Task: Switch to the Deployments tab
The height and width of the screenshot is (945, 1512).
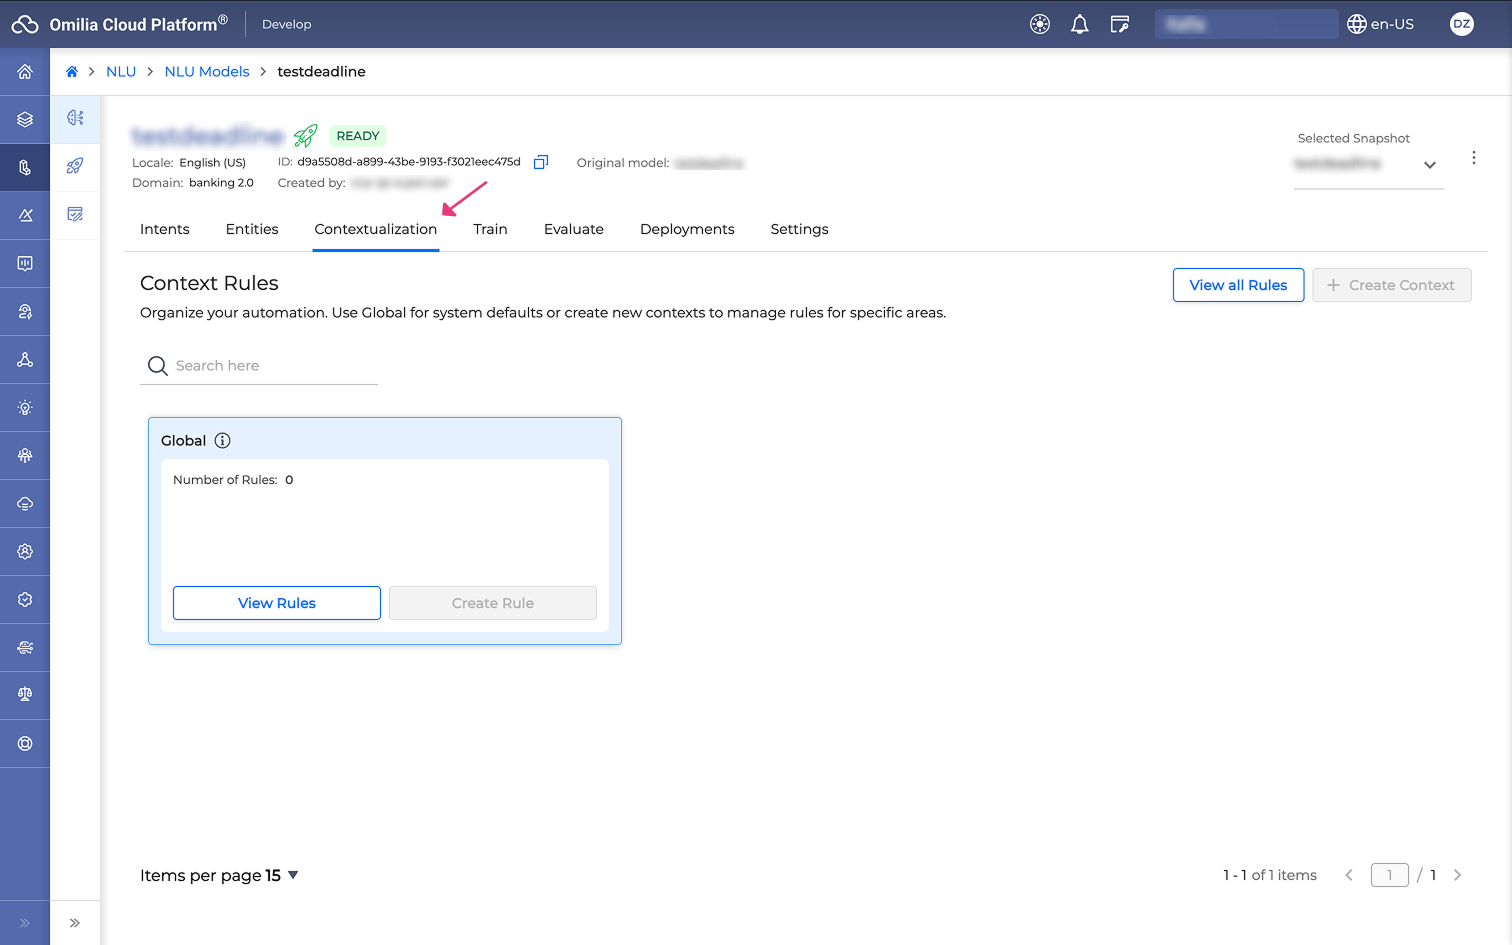Action: pyautogui.click(x=687, y=229)
